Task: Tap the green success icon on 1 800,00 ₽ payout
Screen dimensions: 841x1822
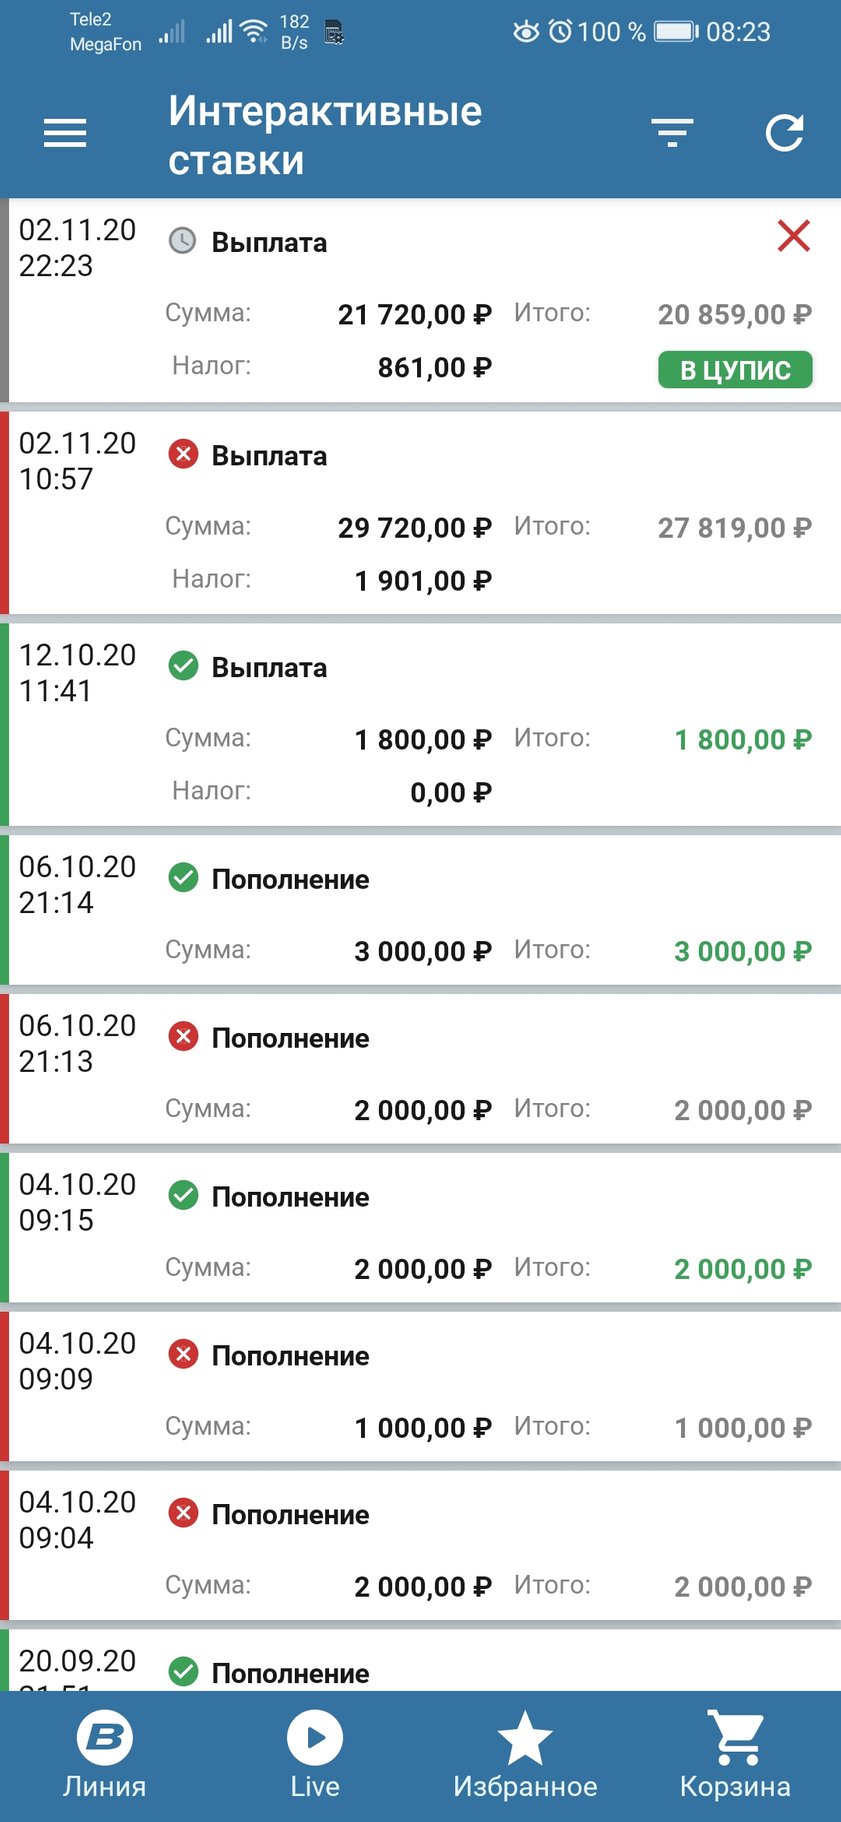Action: point(183,666)
